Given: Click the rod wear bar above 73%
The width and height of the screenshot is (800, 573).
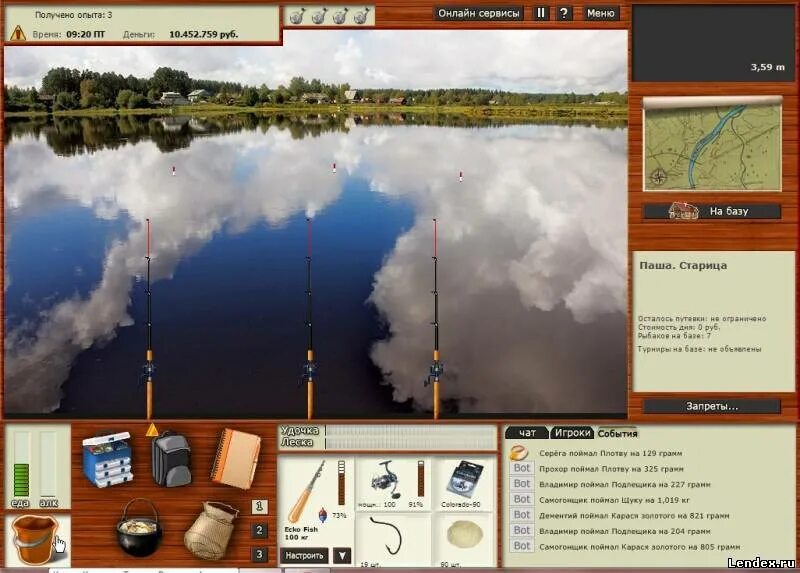Looking at the screenshot, I should coord(341,483).
